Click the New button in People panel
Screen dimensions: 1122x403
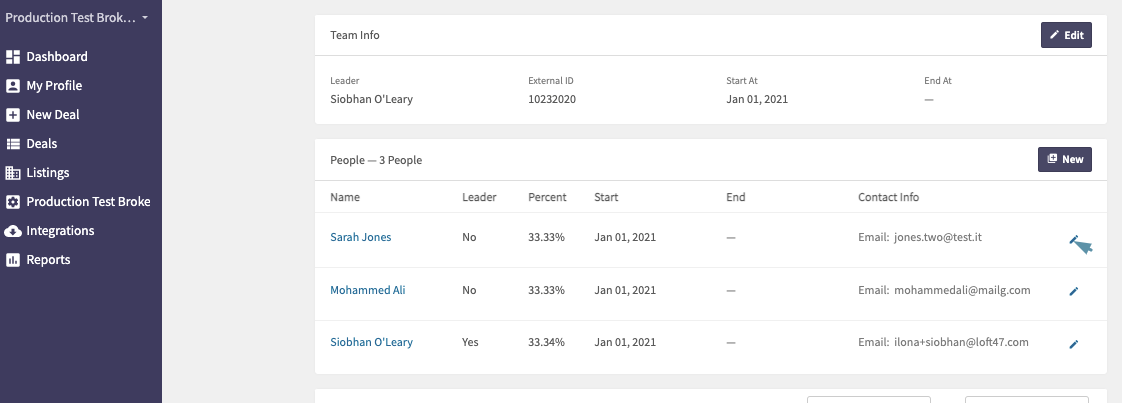pyautogui.click(x=1065, y=159)
